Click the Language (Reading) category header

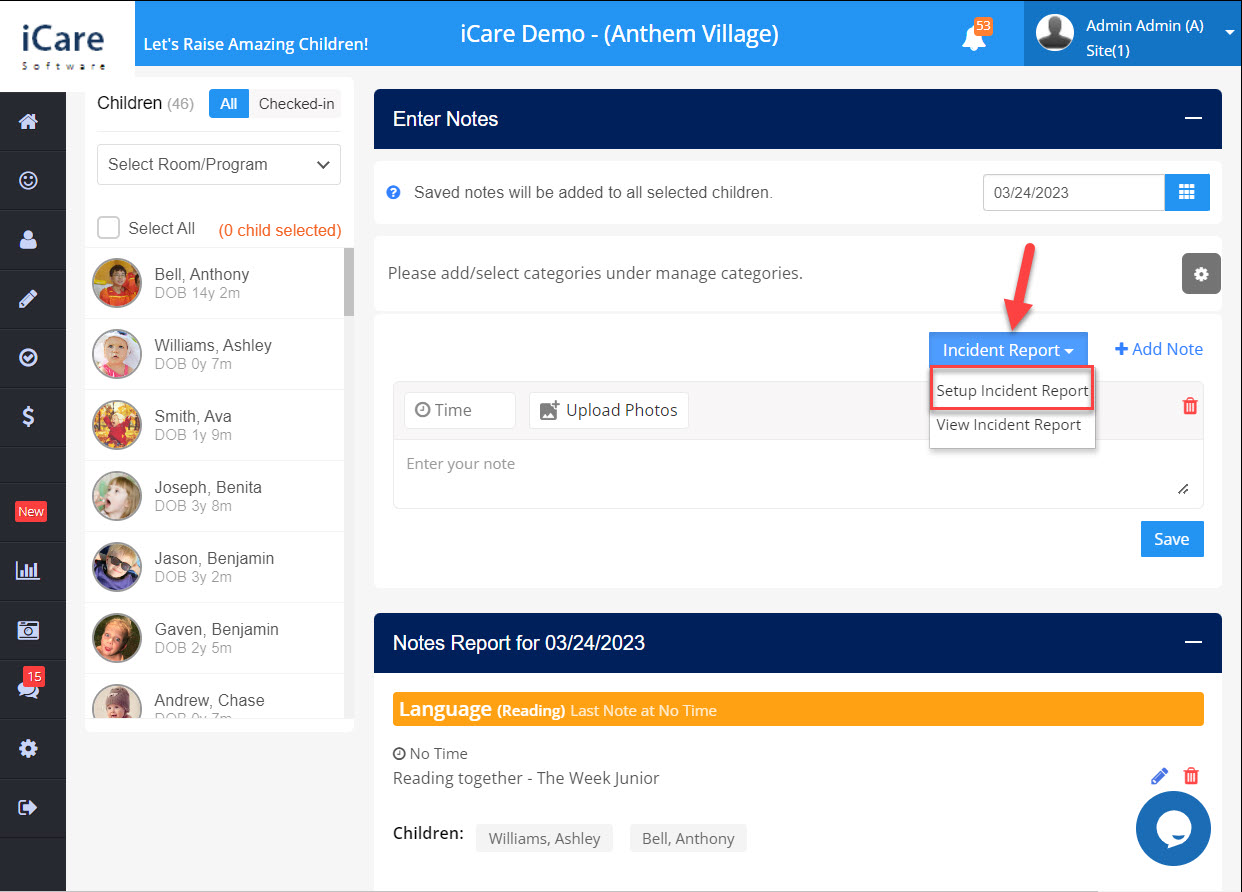(x=798, y=709)
